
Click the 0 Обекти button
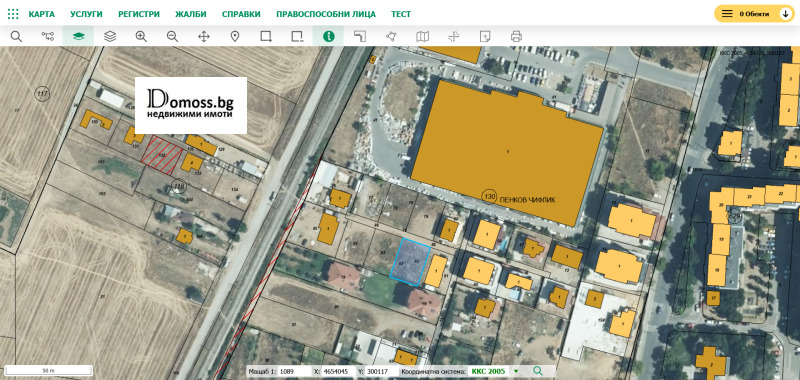coord(754,14)
